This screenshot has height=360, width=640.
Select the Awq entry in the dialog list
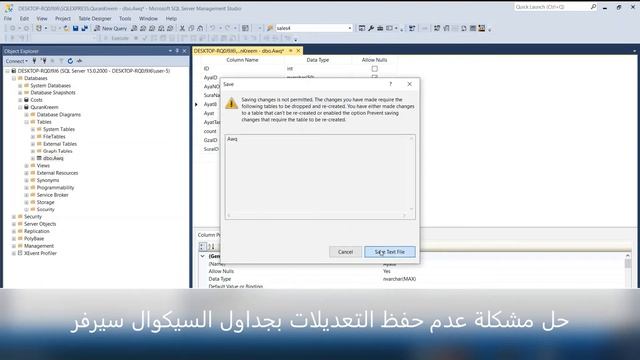(x=232, y=139)
